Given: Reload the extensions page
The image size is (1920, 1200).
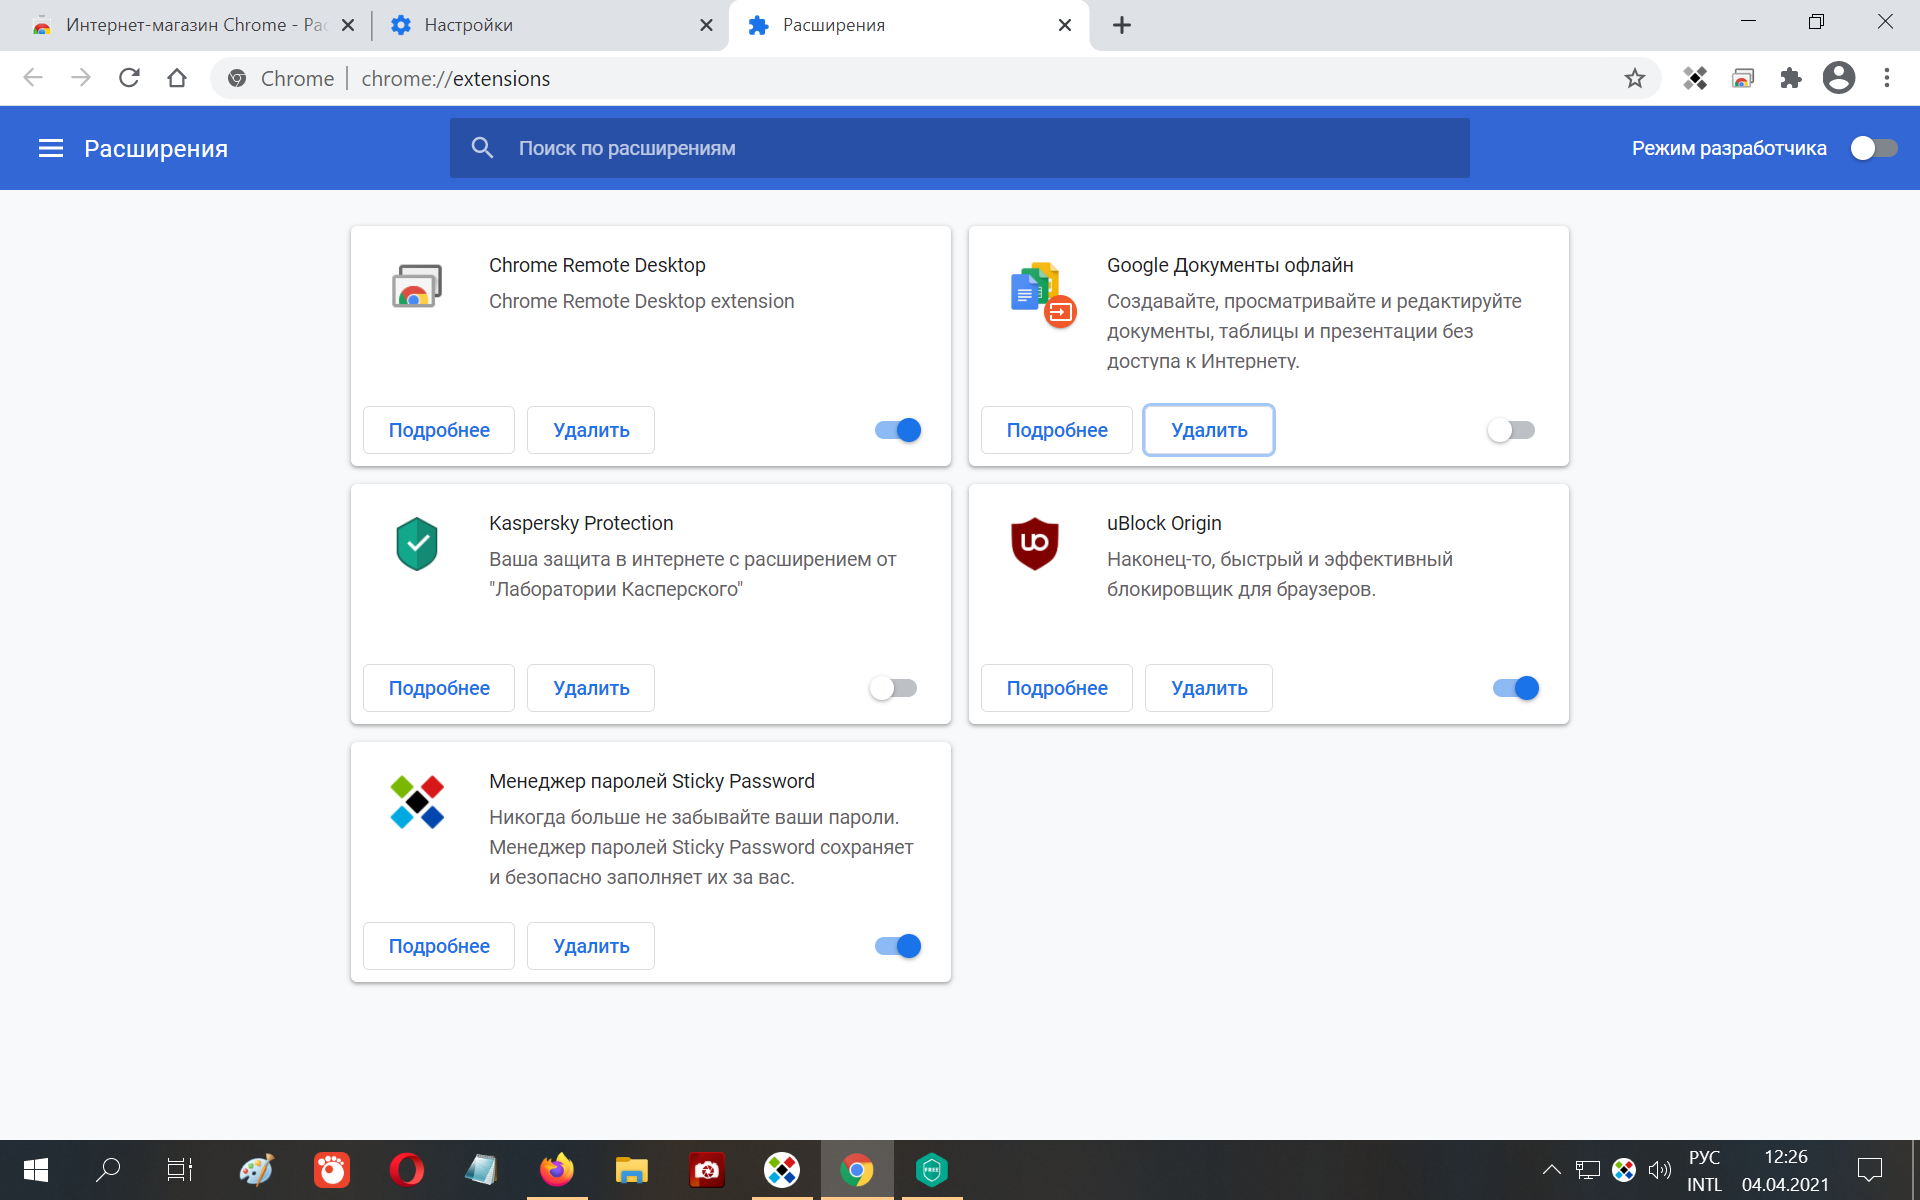Looking at the screenshot, I should tap(129, 78).
